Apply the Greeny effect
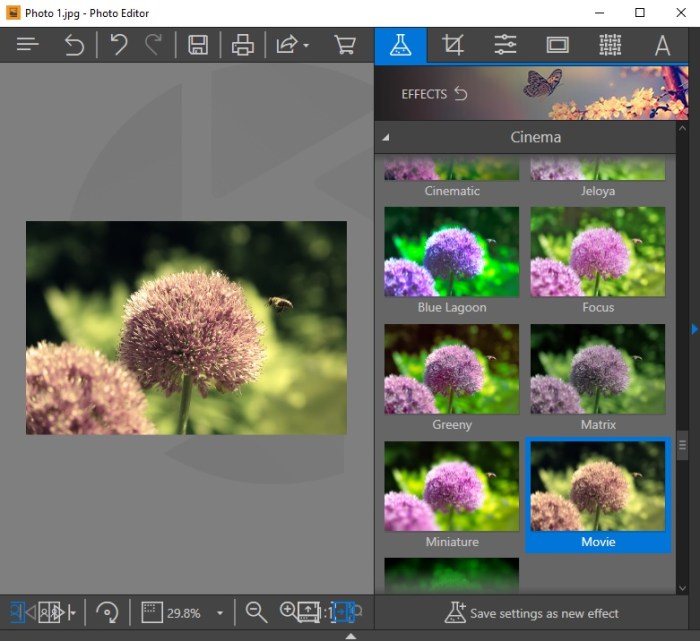 (x=451, y=369)
